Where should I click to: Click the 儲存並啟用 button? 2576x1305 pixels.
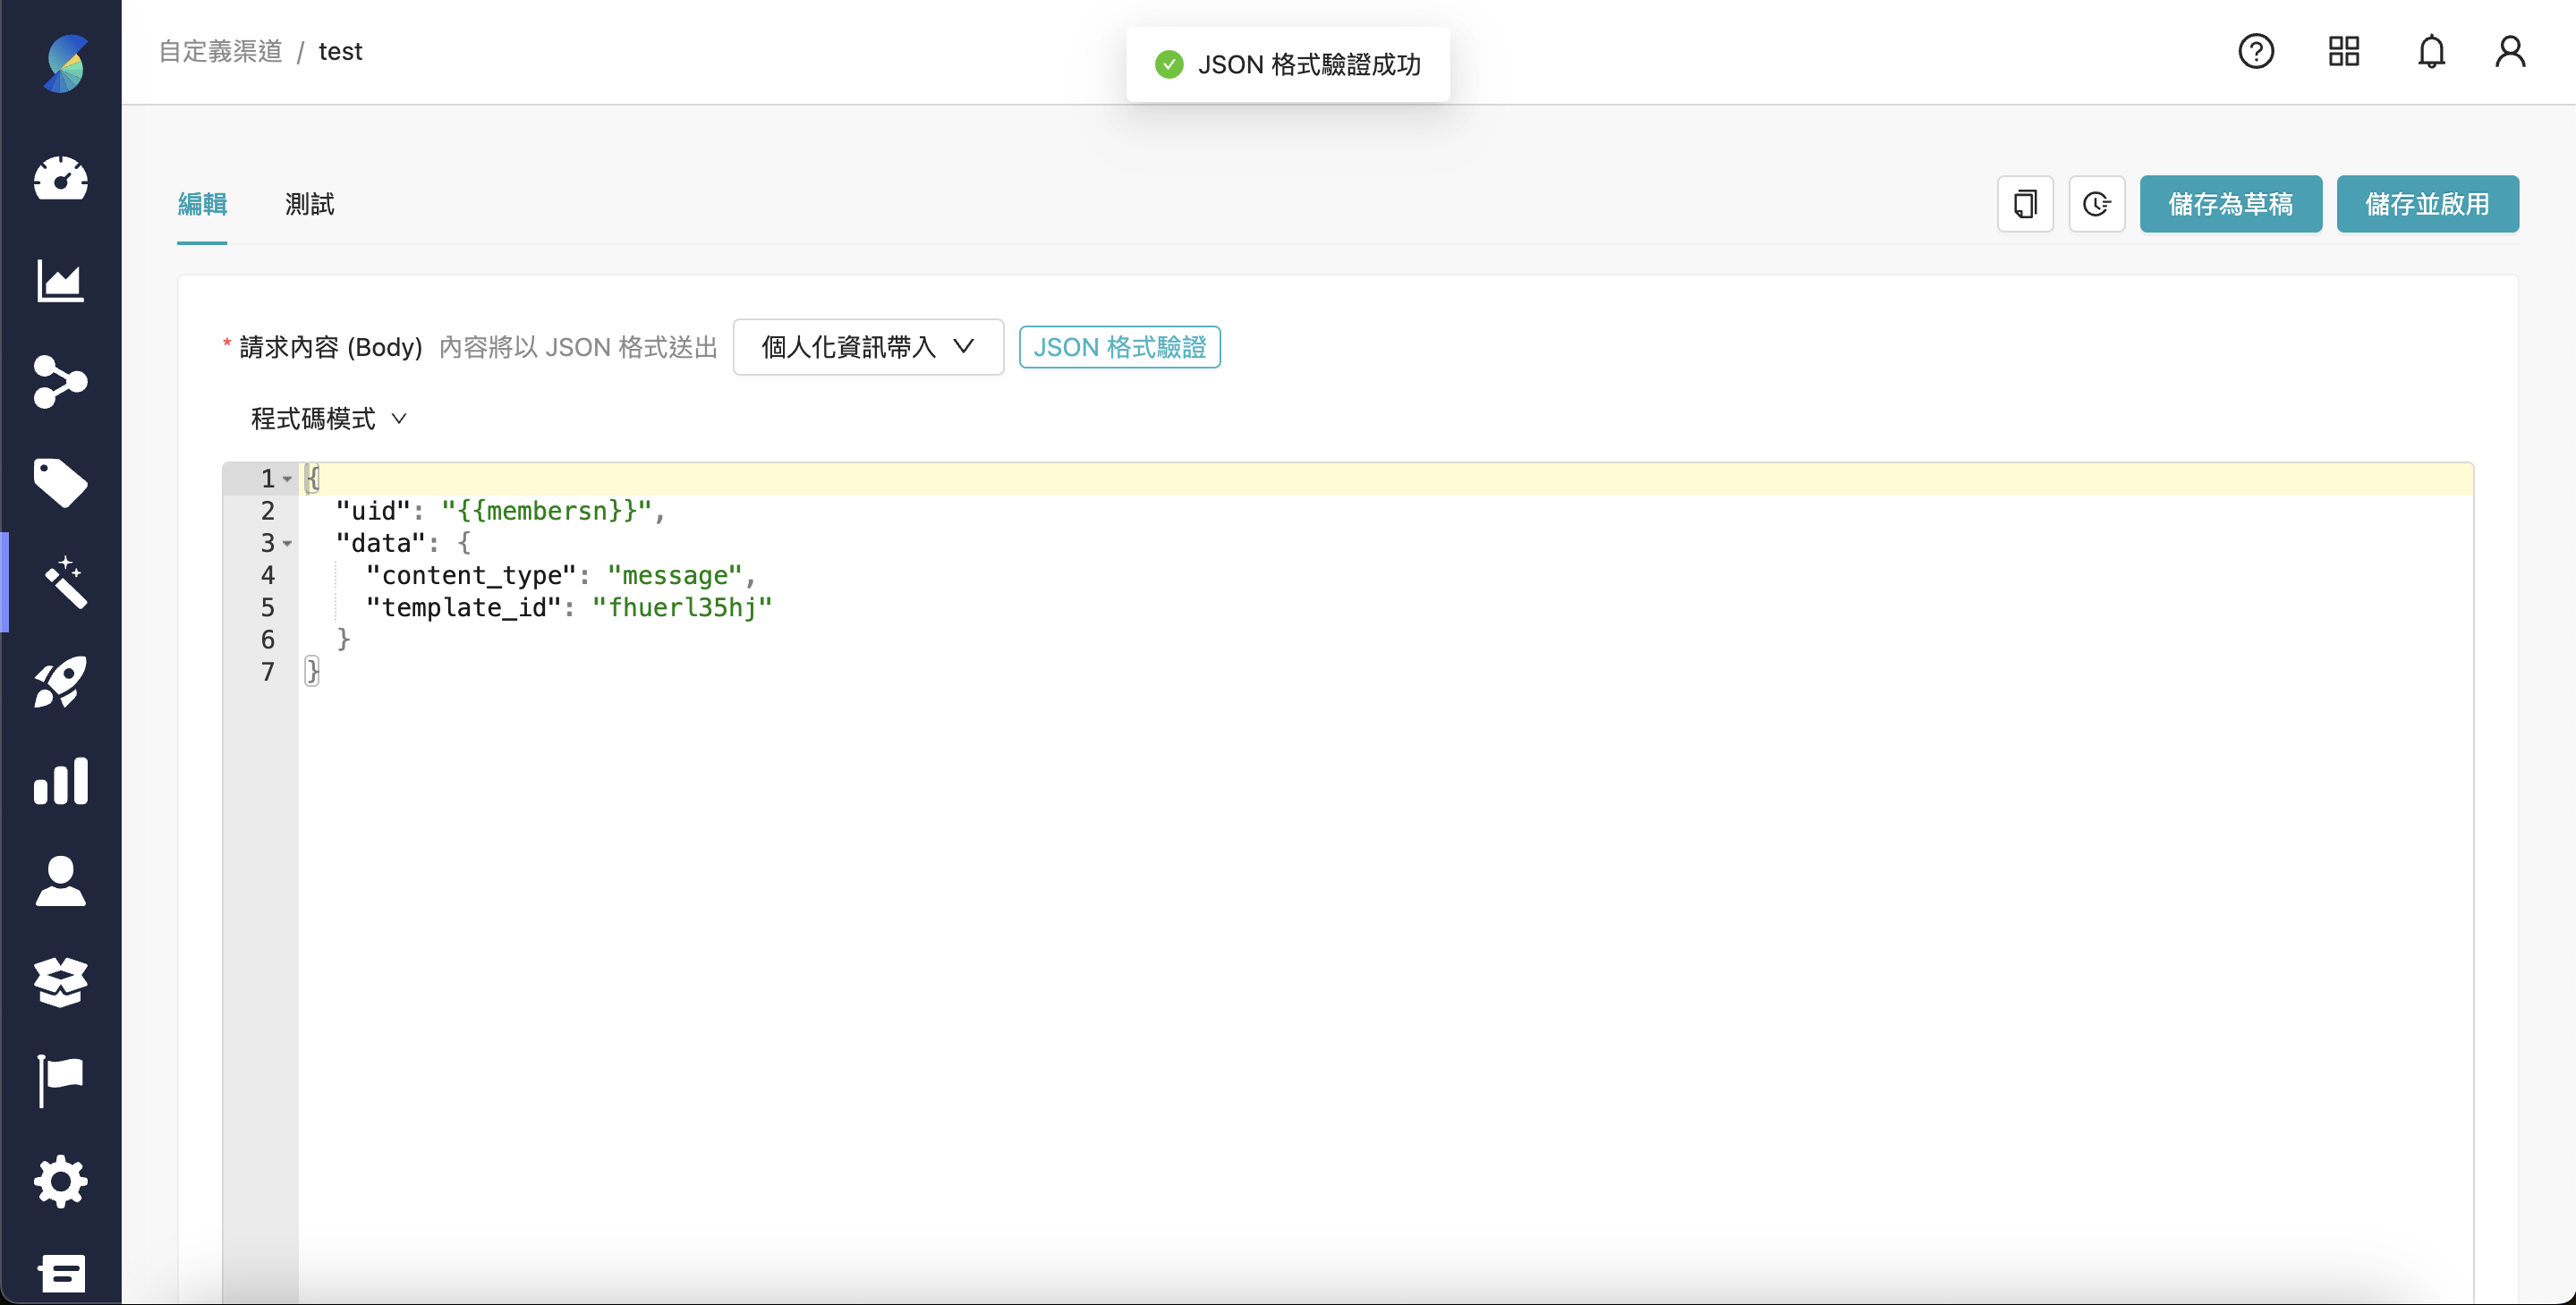2427,204
